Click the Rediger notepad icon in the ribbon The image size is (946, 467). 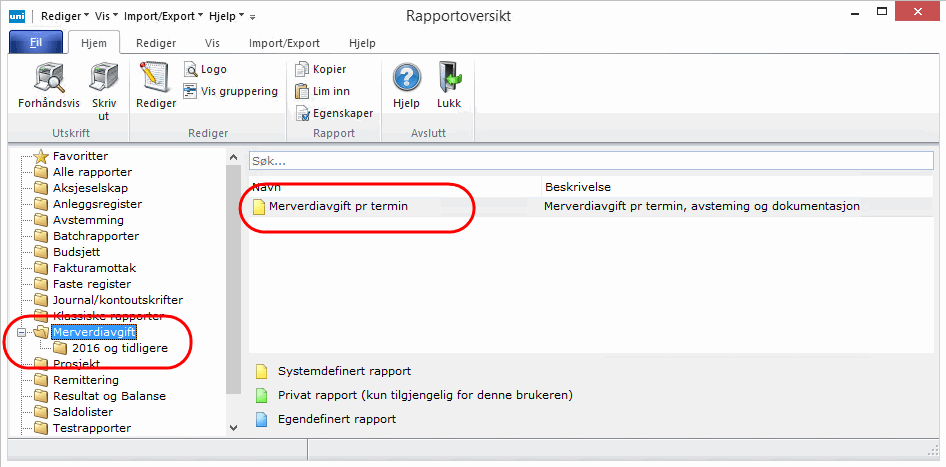click(x=156, y=78)
